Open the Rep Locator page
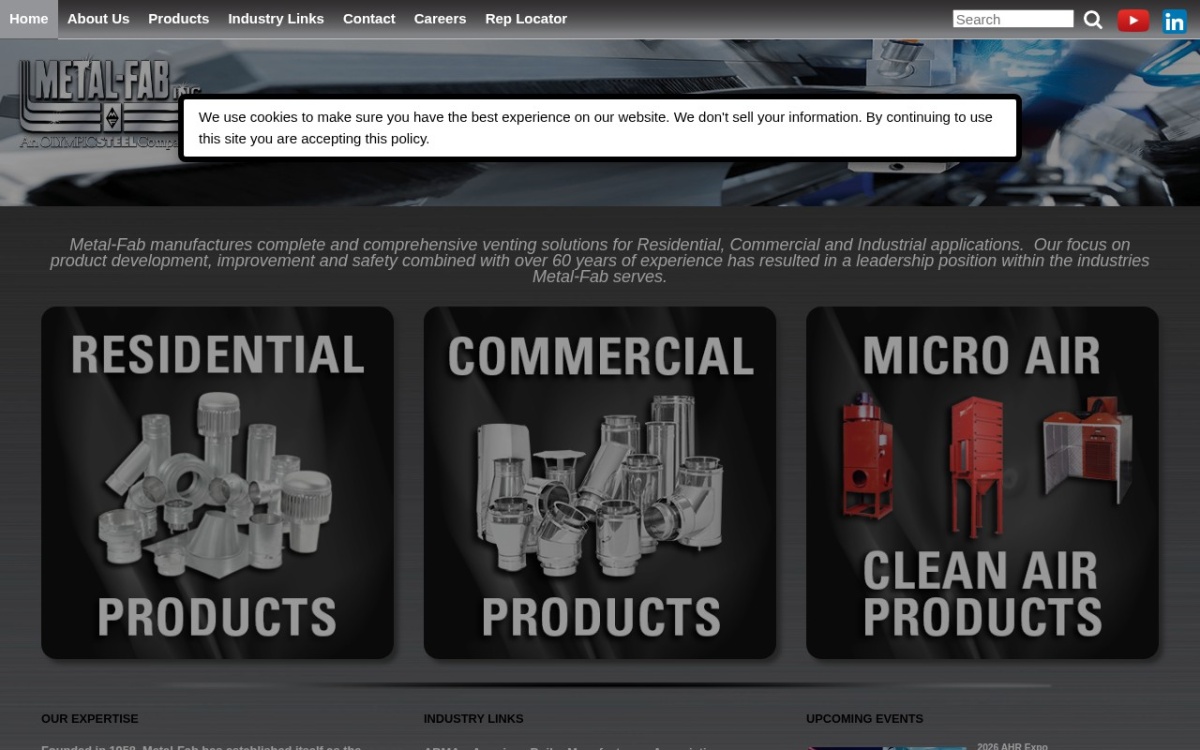 tap(526, 19)
